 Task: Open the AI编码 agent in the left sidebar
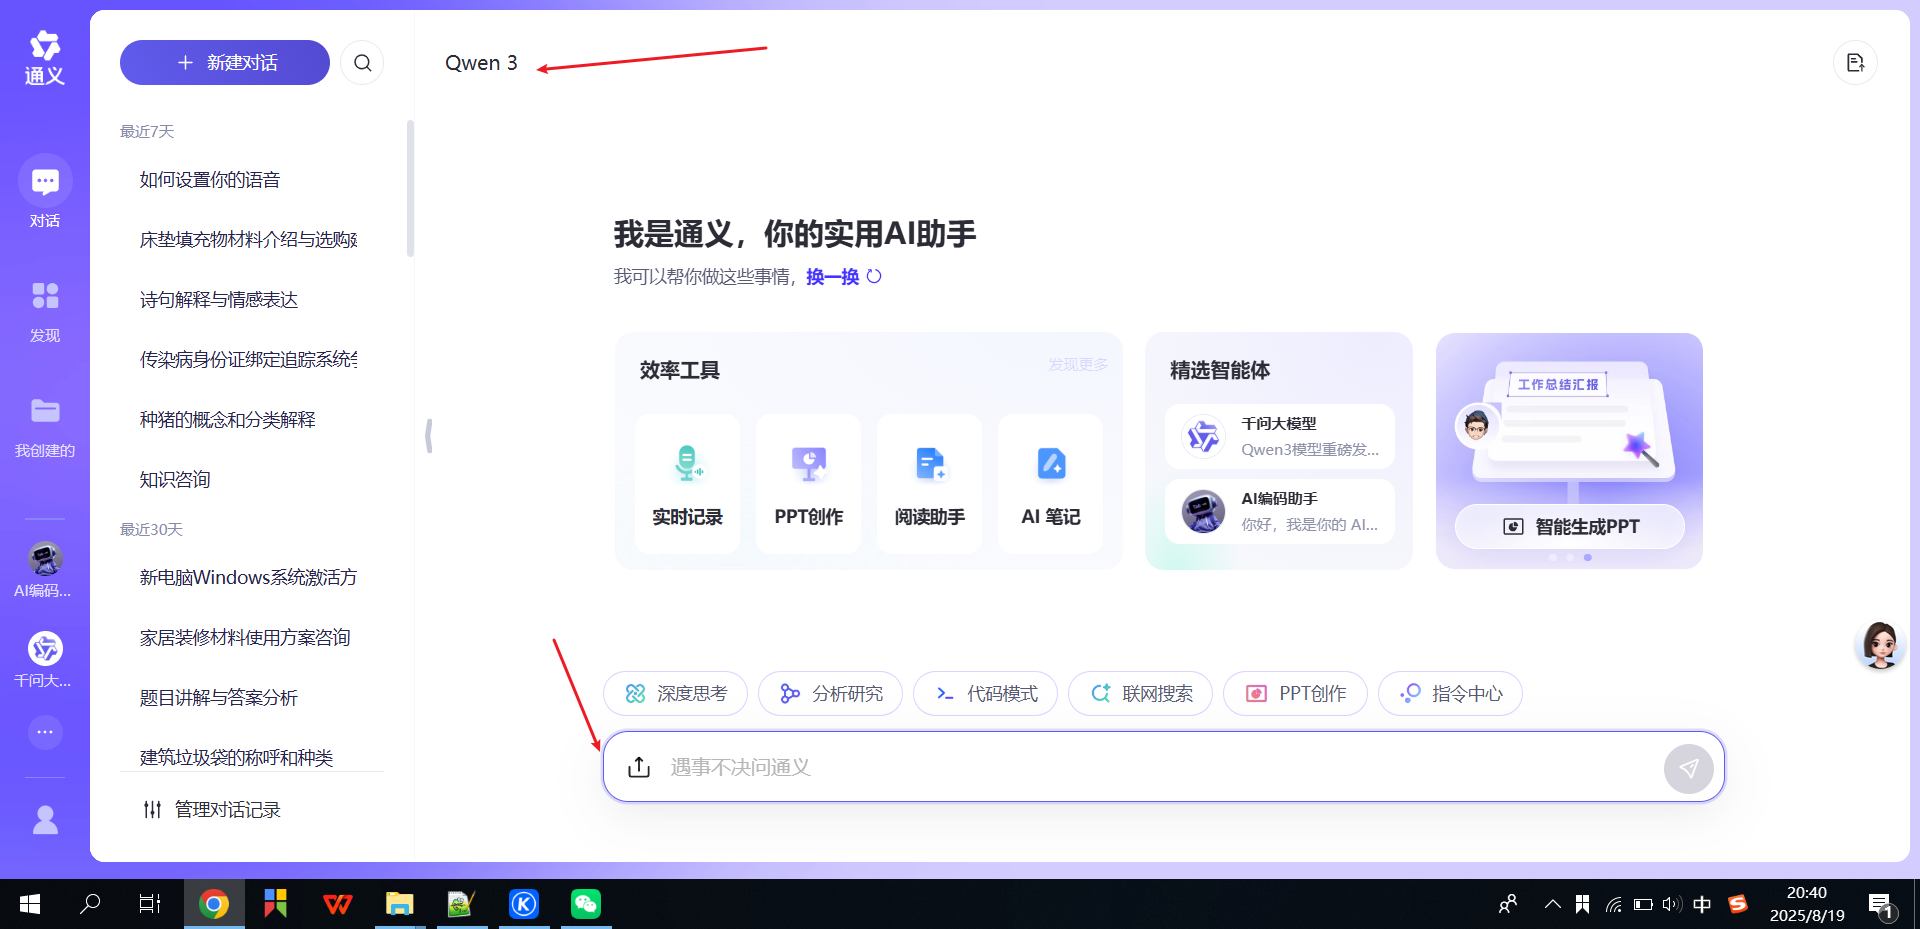click(45, 570)
